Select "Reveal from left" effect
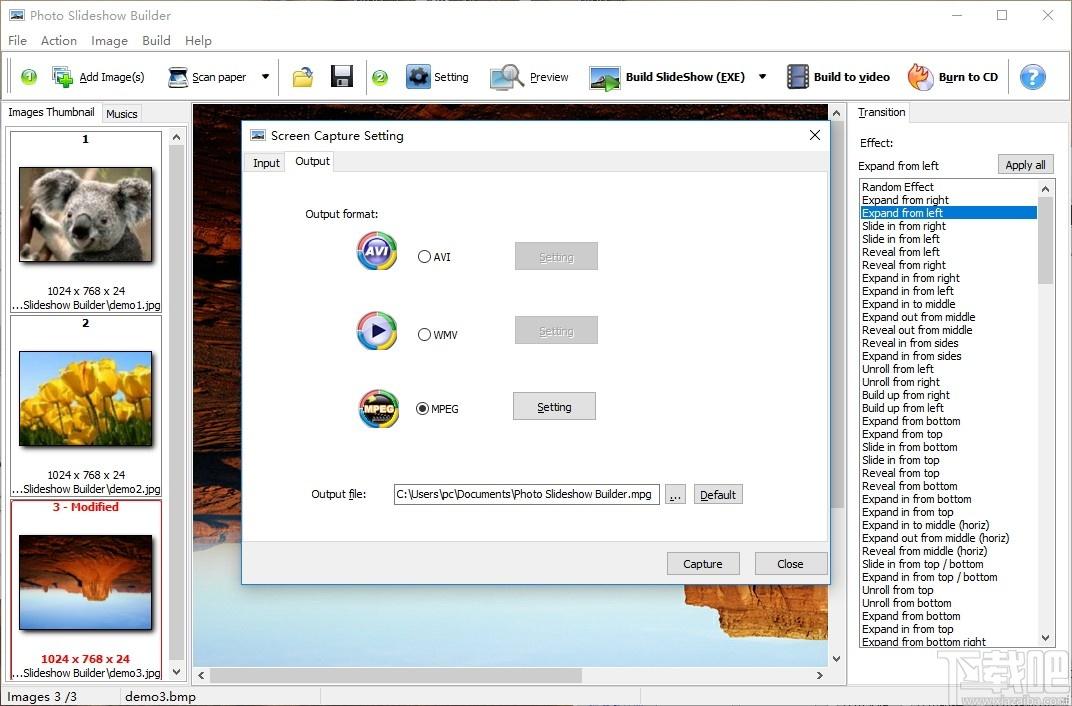The width and height of the screenshot is (1072, 706). 949,252
